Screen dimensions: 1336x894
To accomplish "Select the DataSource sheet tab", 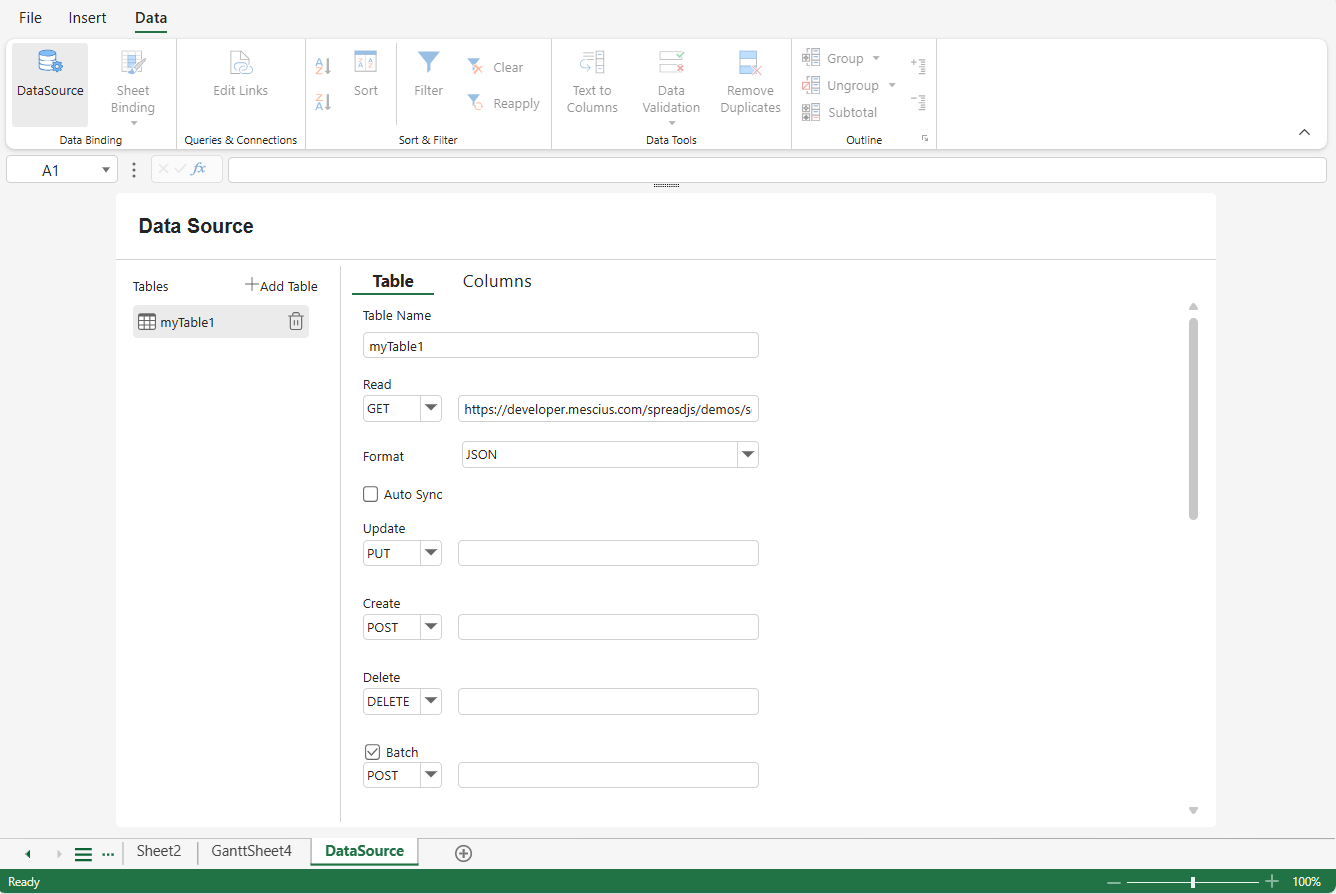I will (365, 851).
